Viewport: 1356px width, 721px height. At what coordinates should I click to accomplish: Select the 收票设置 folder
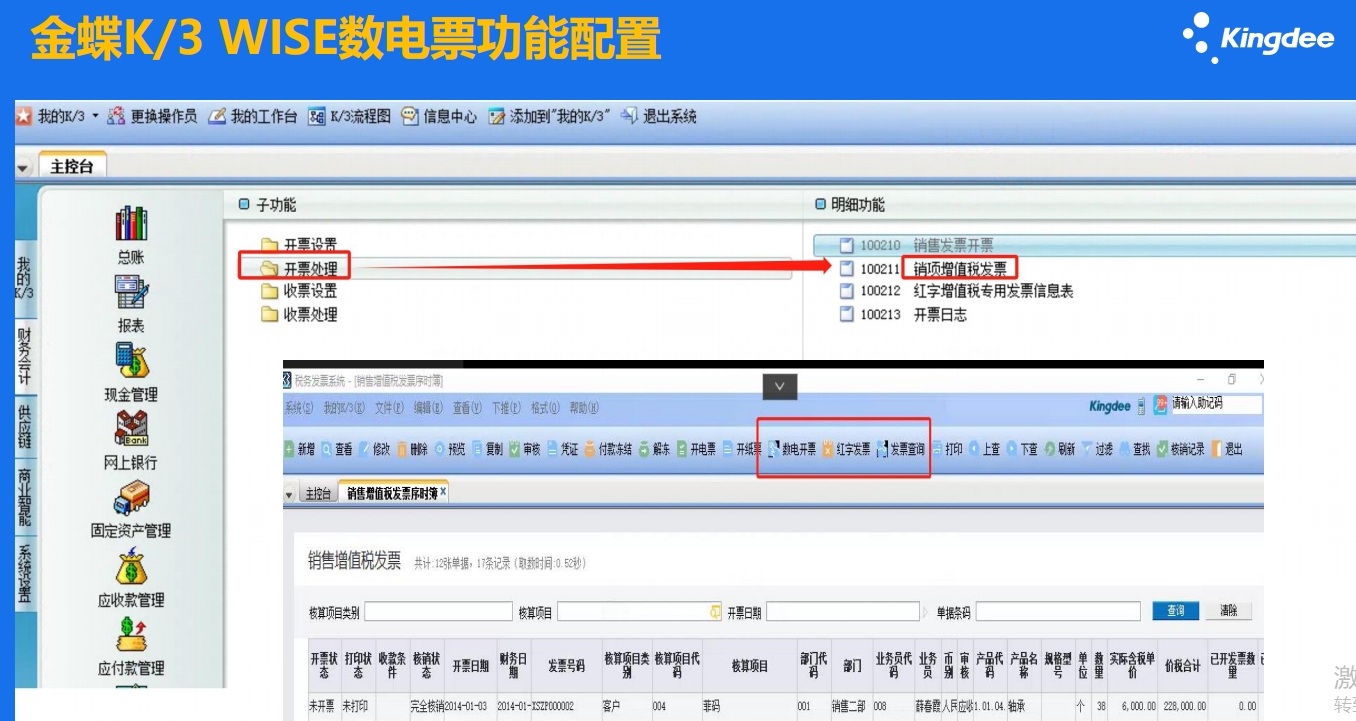300,290
